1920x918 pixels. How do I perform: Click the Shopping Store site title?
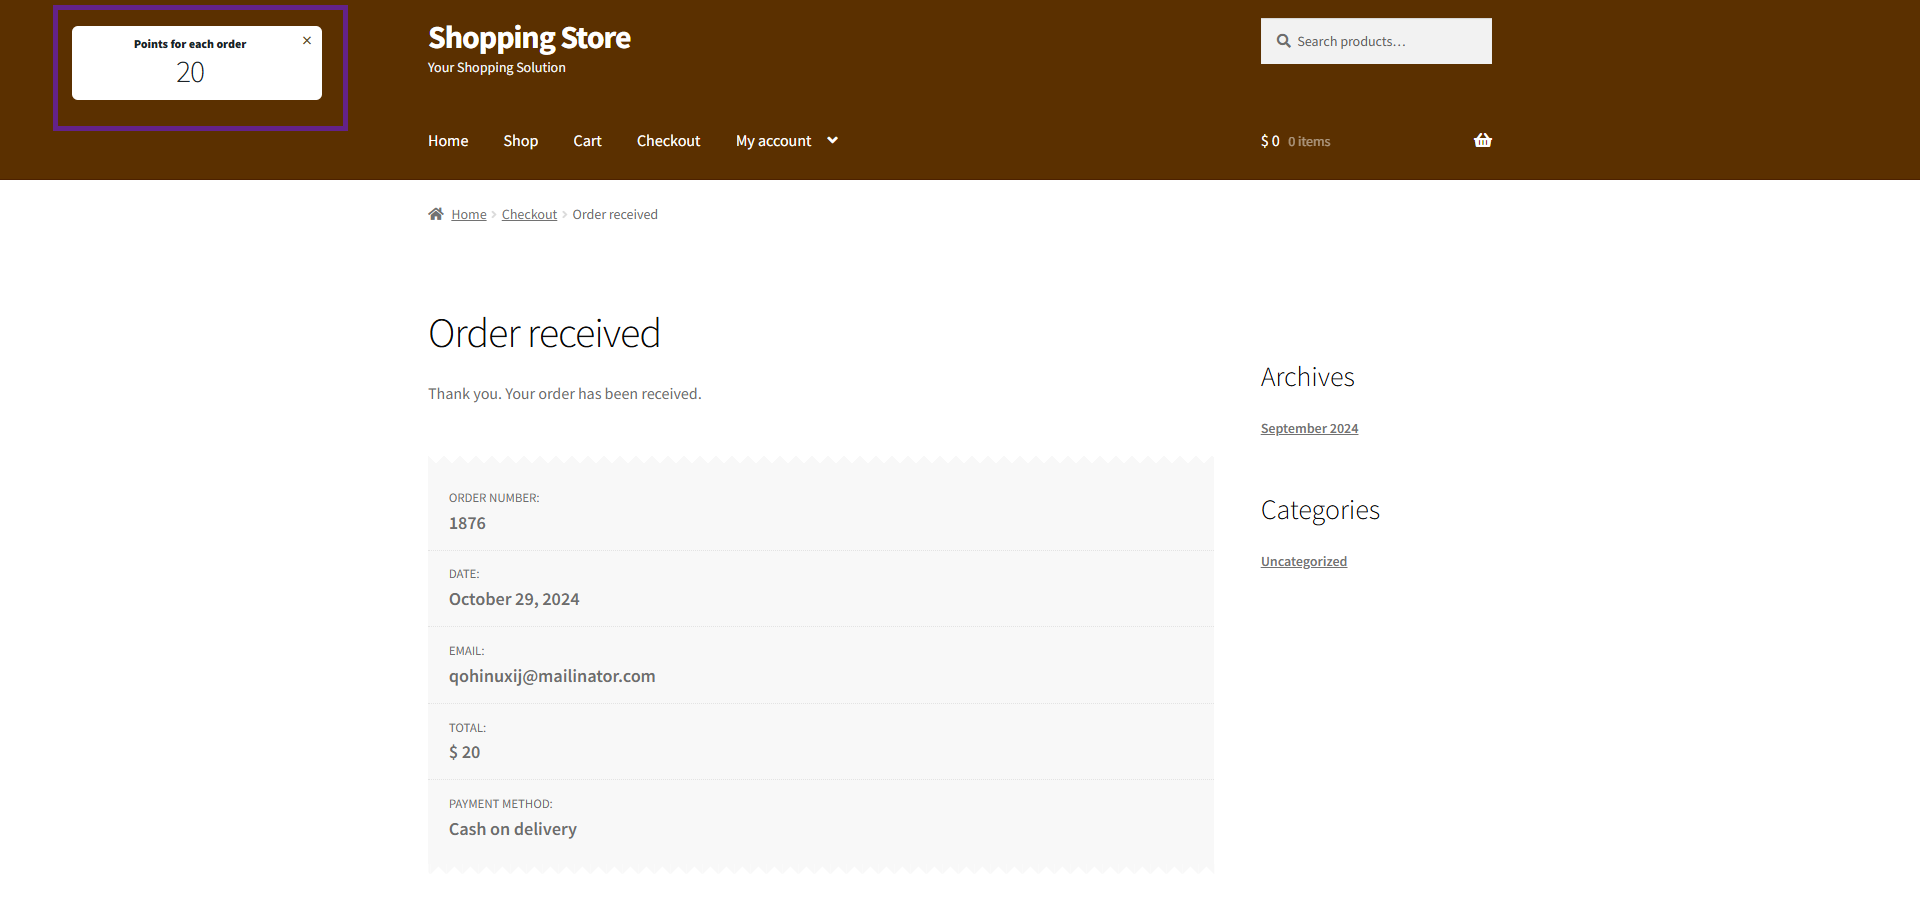click(x=529, y=38)
